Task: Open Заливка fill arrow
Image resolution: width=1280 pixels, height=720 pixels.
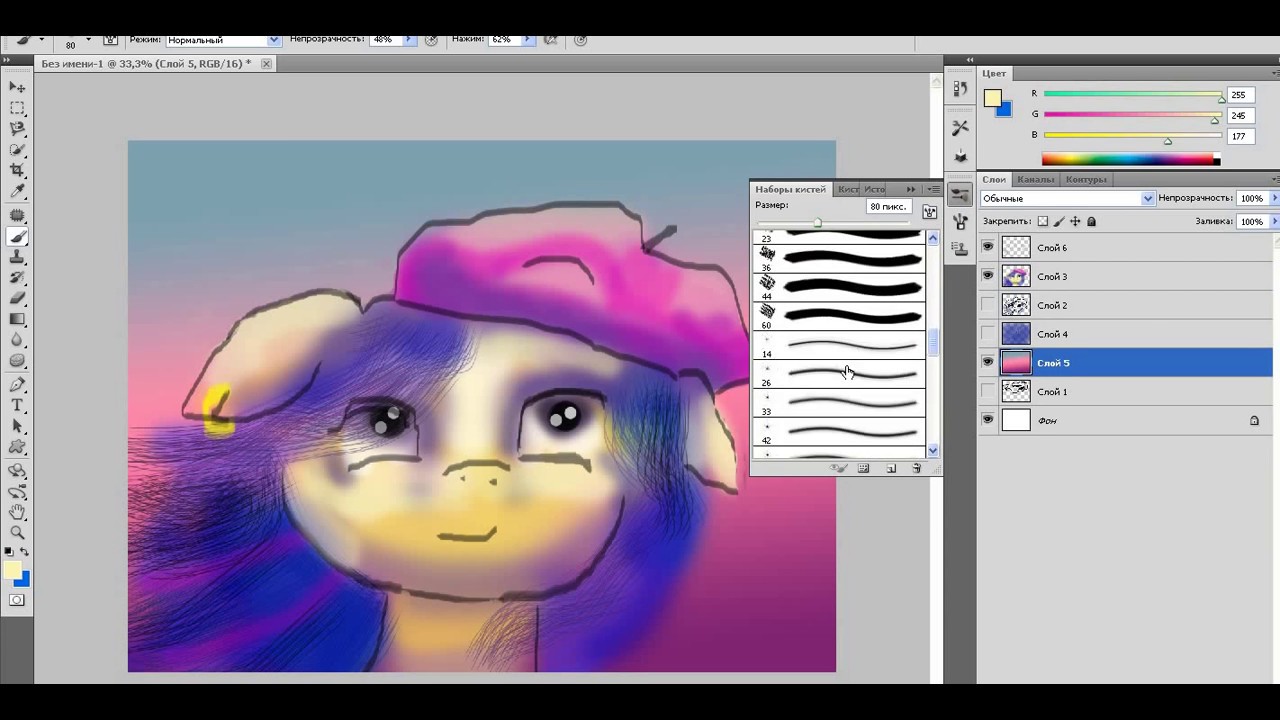Action: tap(1274, 222)
